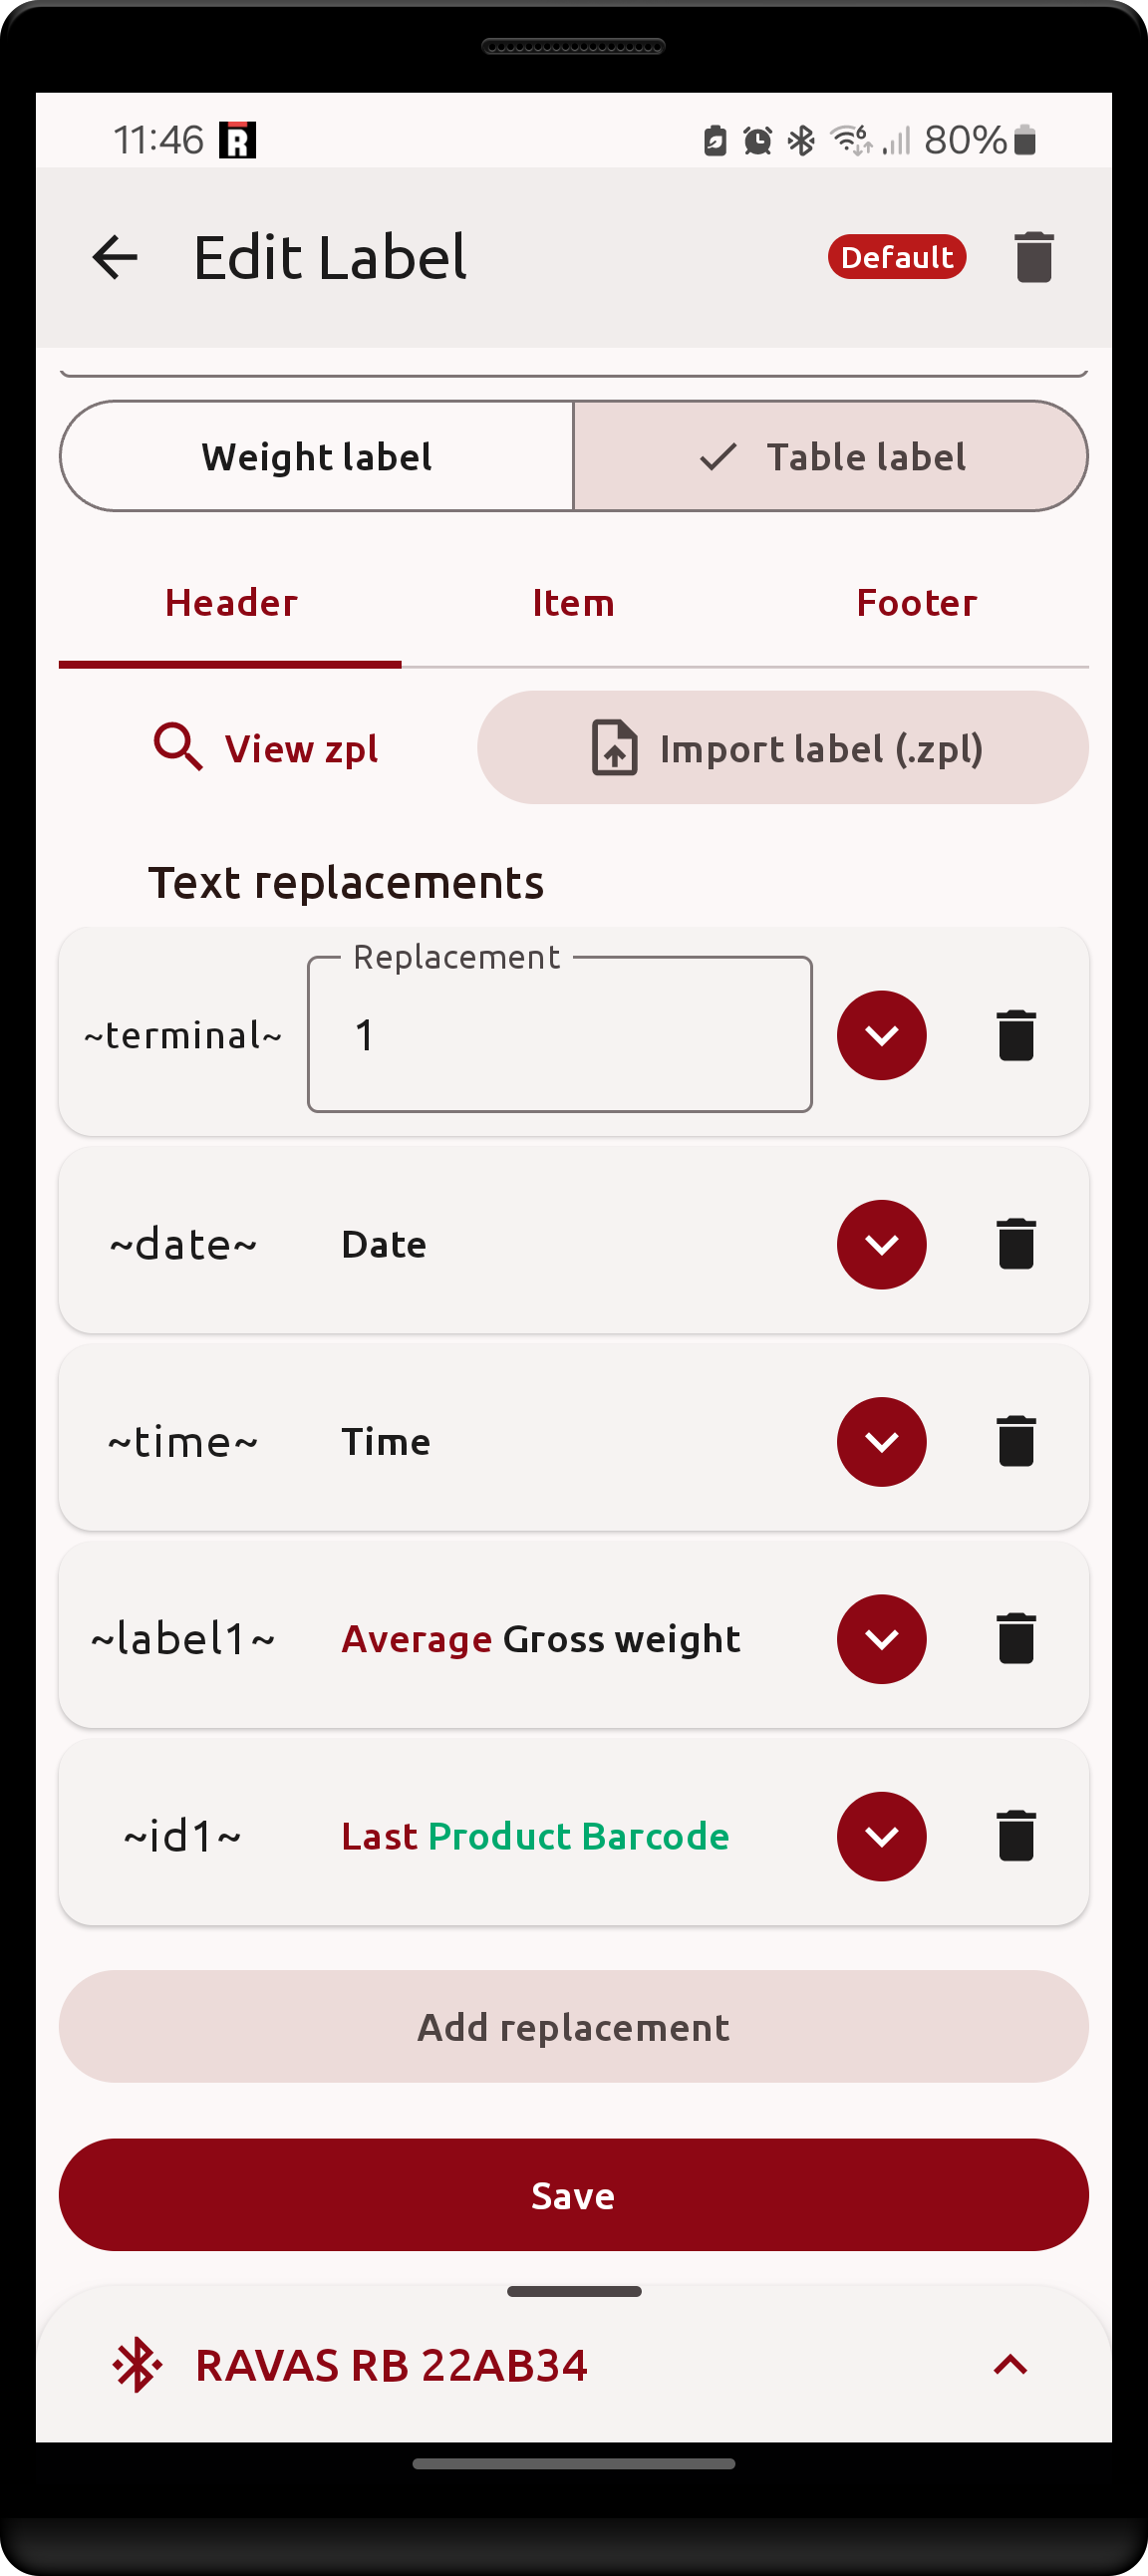Tap Add replacement
The image size is (1148, 2576).
coord(573,2027)
